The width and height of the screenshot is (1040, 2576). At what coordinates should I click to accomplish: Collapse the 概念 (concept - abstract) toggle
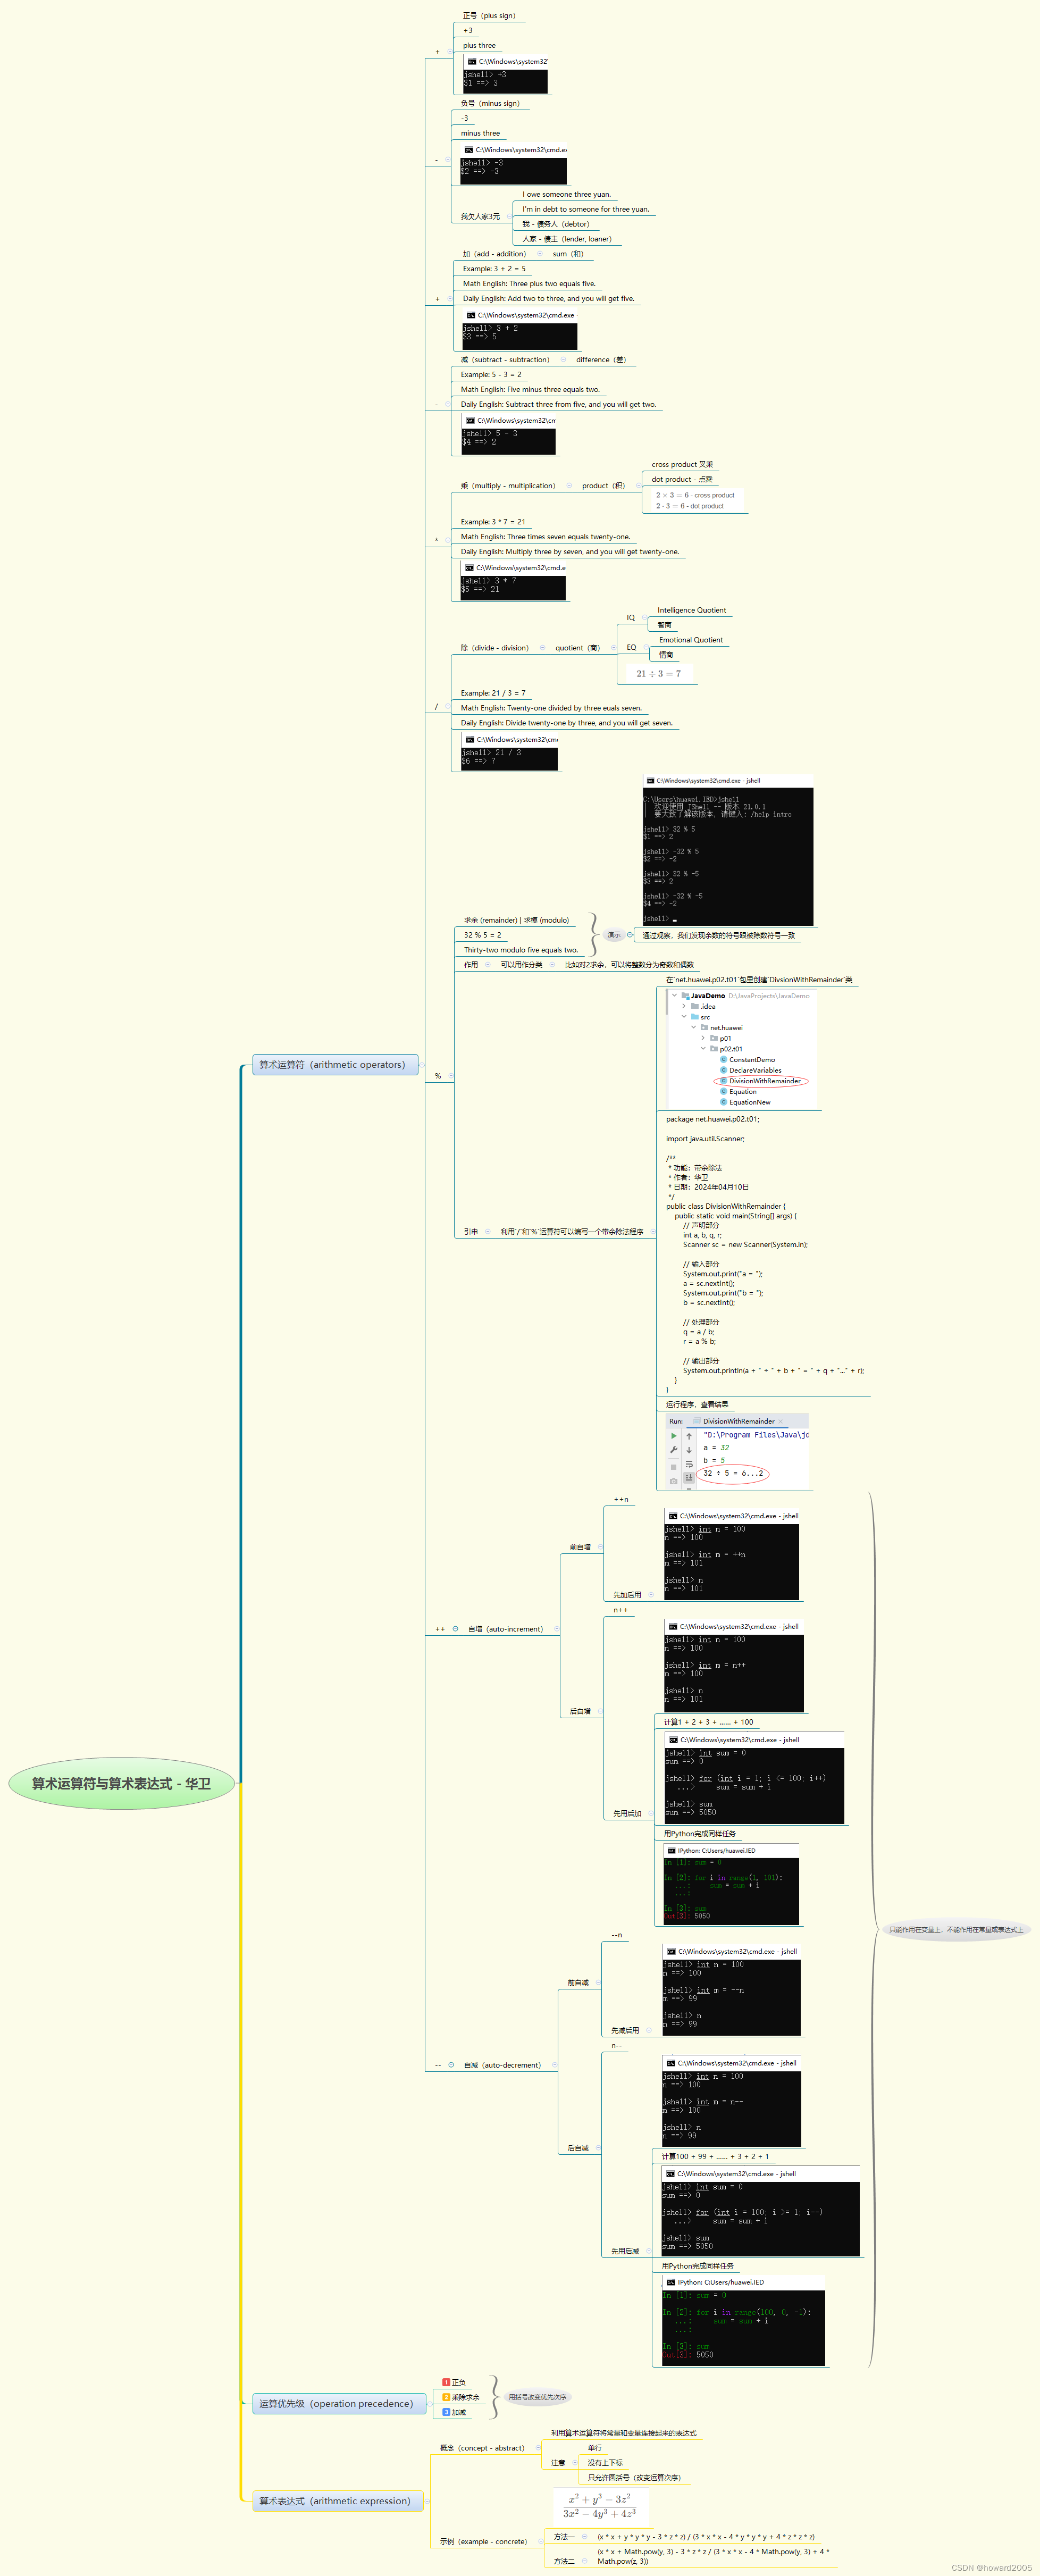pyautogui.click(x=538, y=2448)
